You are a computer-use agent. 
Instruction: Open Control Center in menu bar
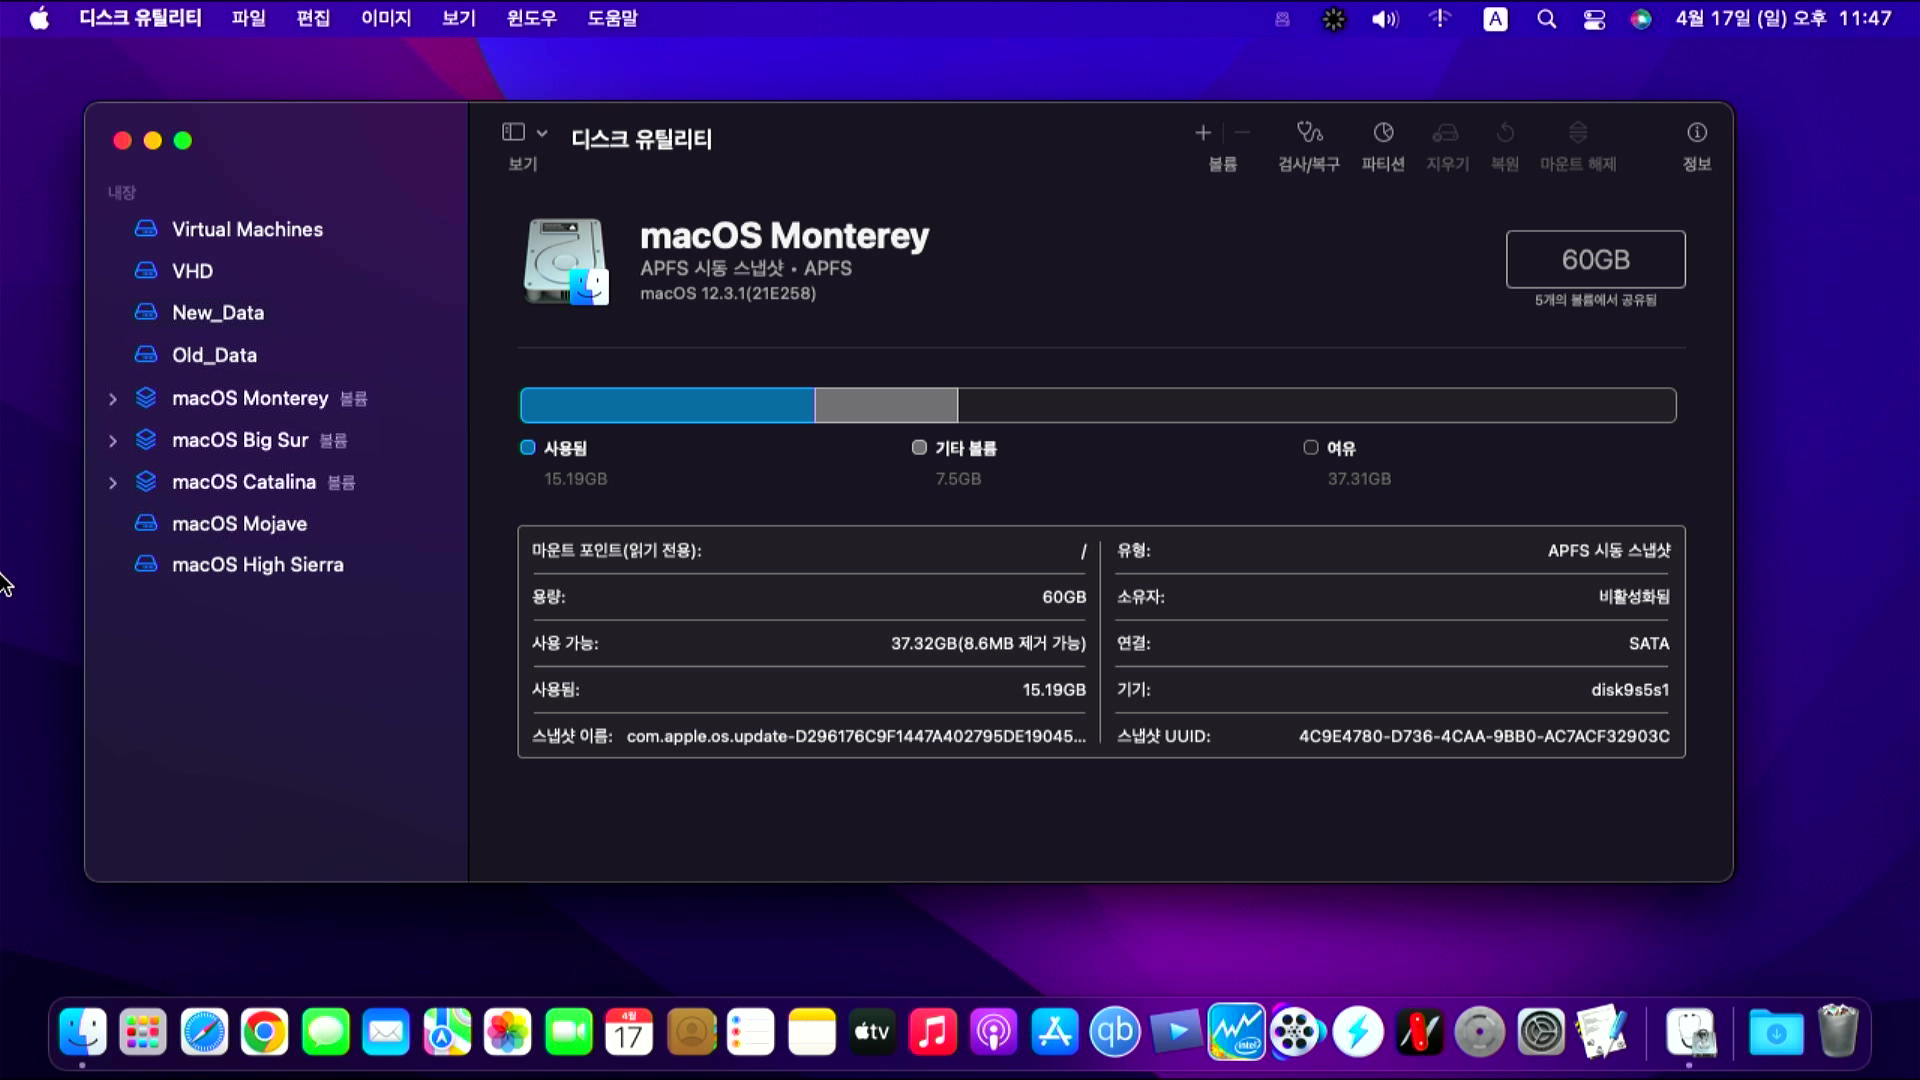1594,19
